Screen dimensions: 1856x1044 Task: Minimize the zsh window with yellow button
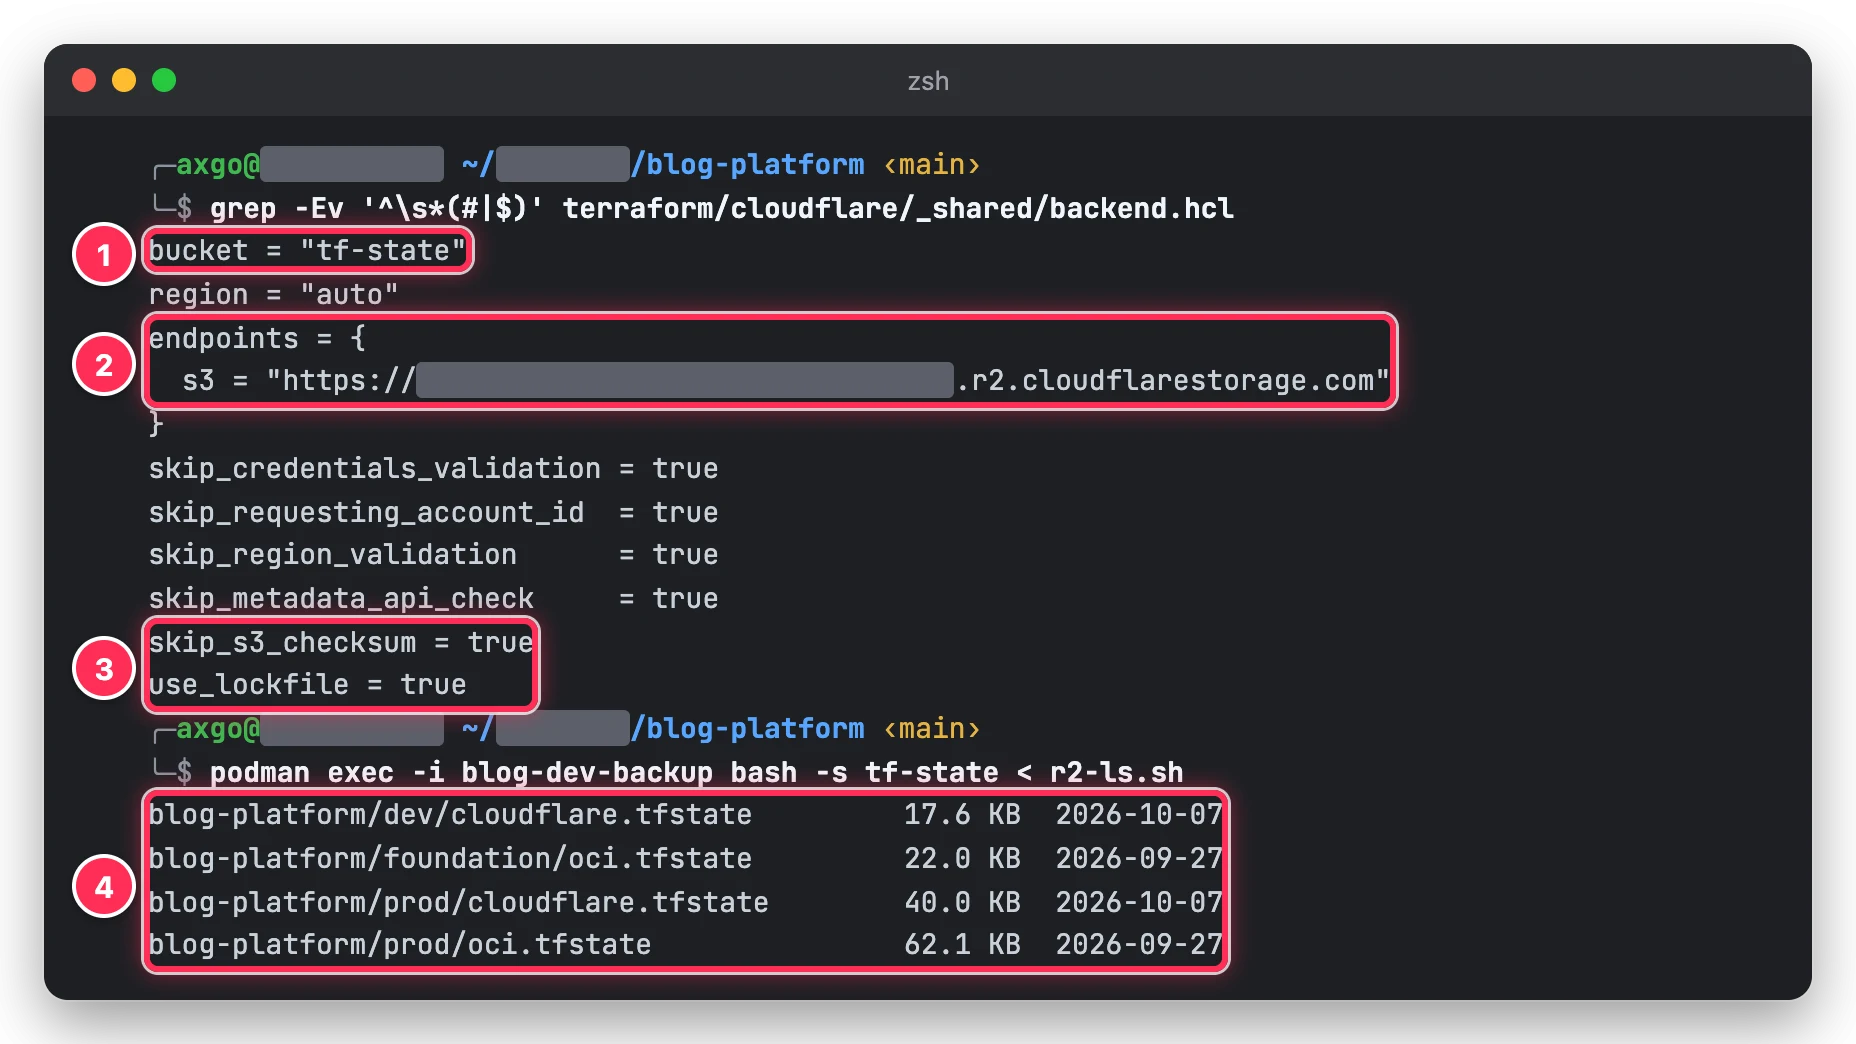click(x=124, y=80)
